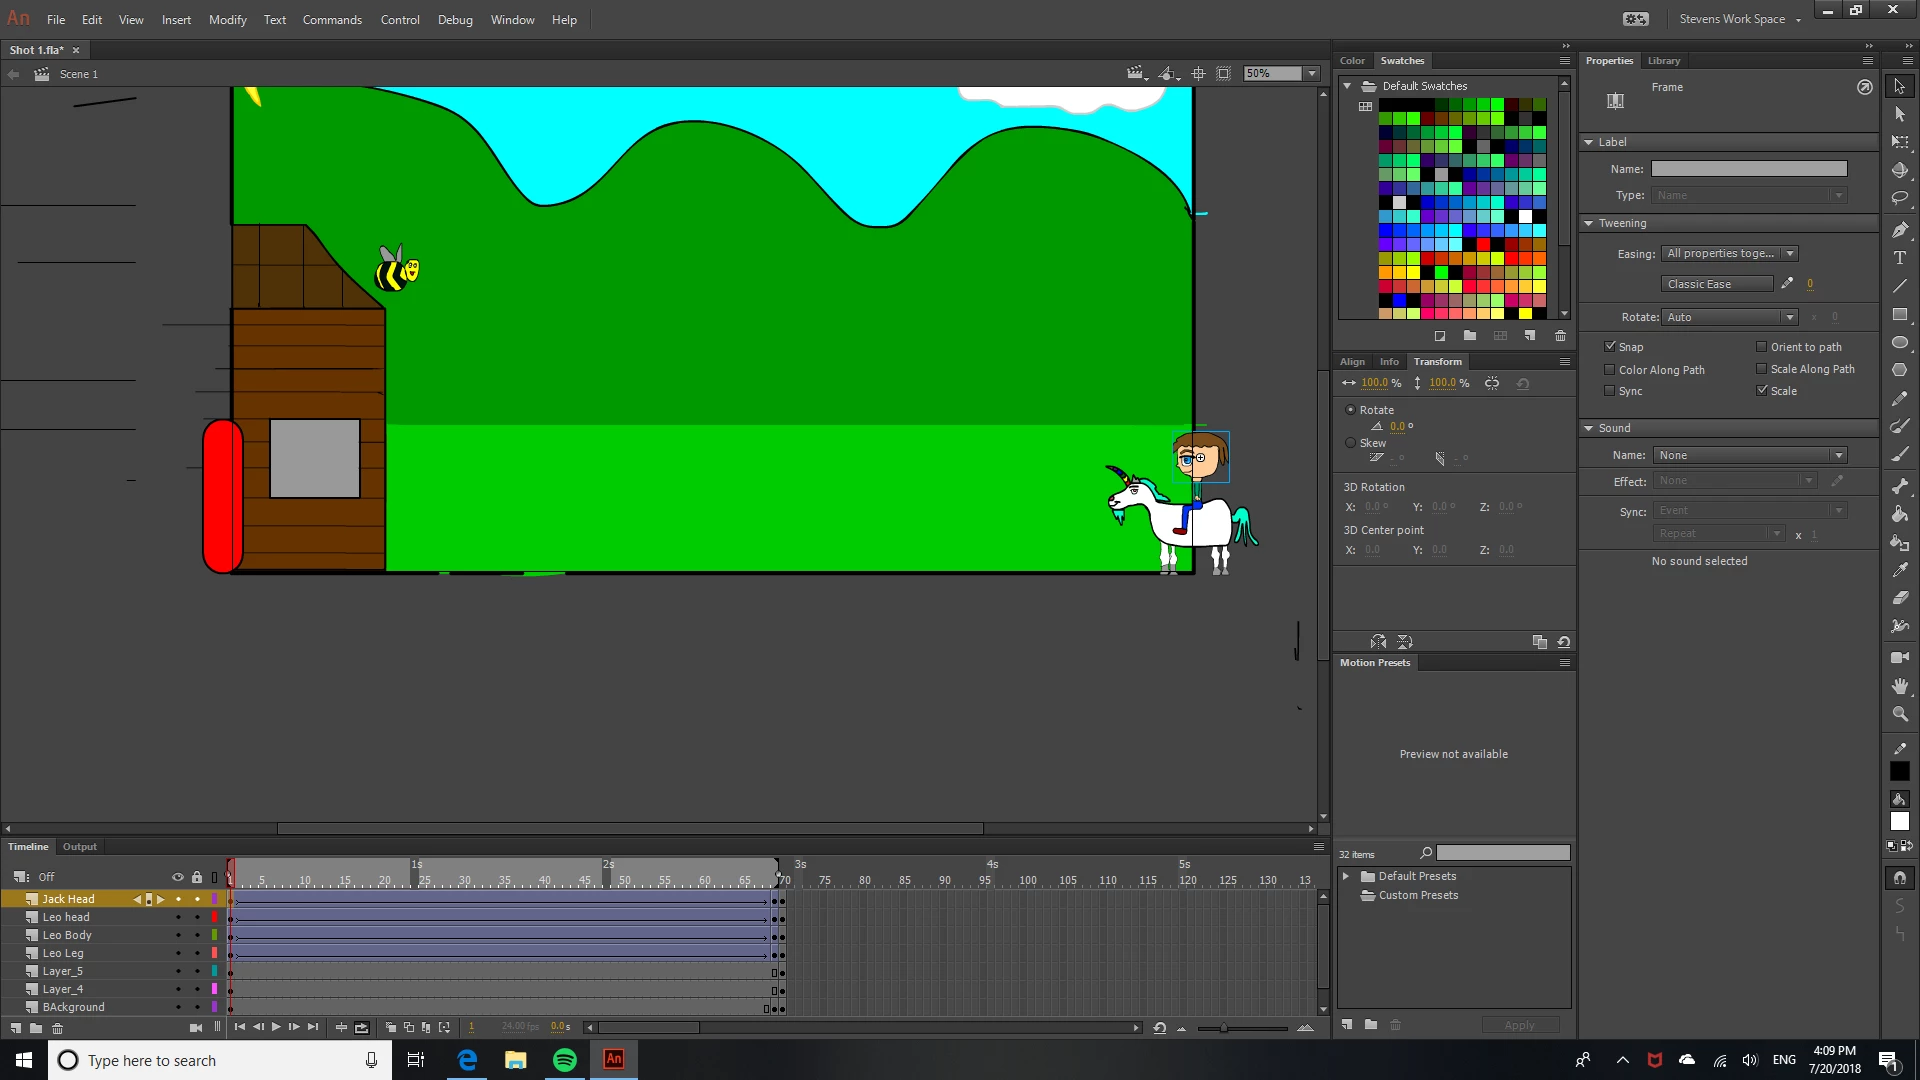Select the Skew radio button
The height and width of the screenshot is (1080, 1920).
pos(1351,443)
